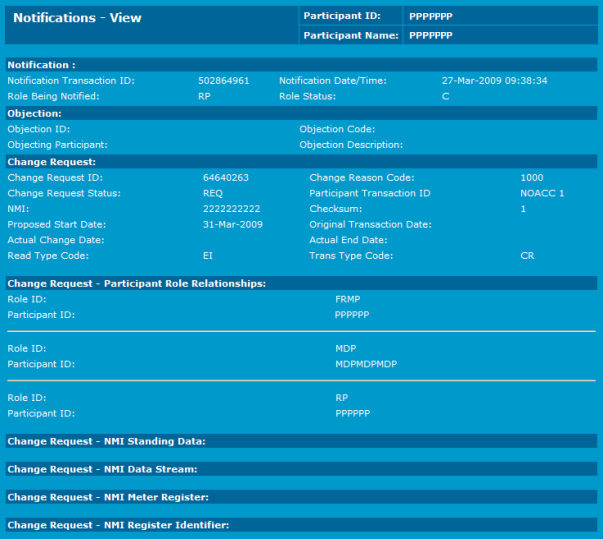Expand the Change Request - NMI Register Identifier section
603x539 pixels.
click(x=118, y=525)
